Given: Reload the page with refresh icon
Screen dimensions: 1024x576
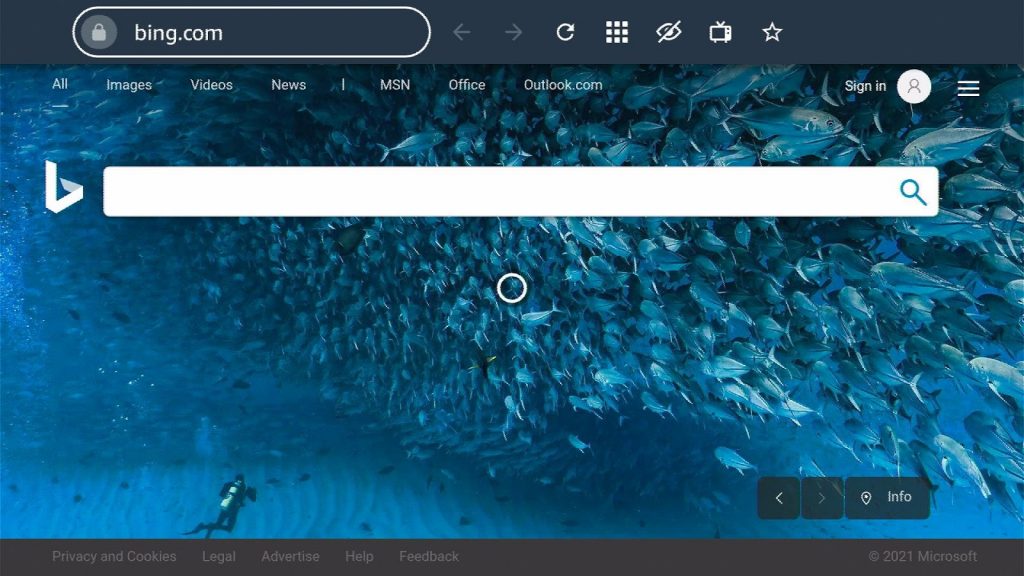Looking at the screenshot, I should (565, 32).
